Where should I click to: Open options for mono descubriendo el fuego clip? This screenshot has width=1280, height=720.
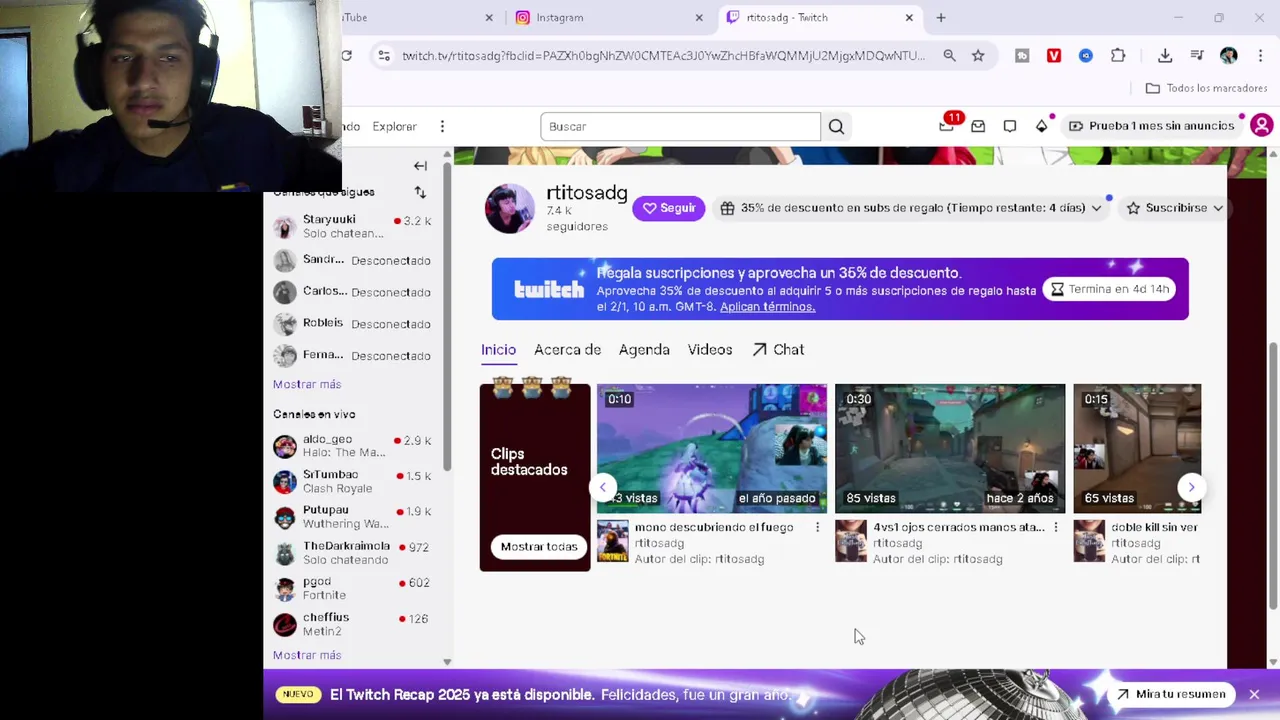[x=817, y=528]
